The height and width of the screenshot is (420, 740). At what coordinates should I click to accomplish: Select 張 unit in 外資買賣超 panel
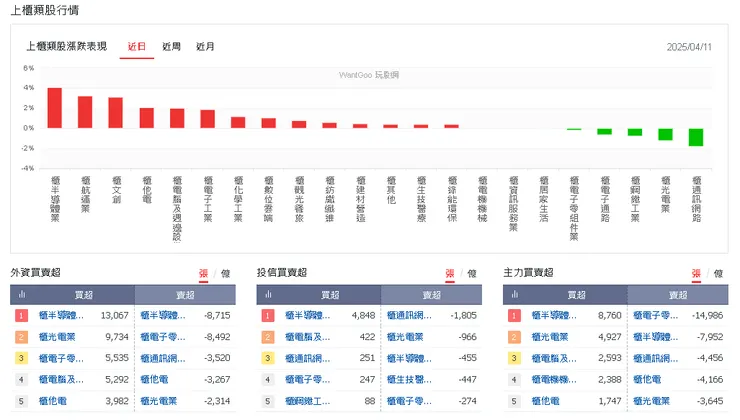point(203,273)
